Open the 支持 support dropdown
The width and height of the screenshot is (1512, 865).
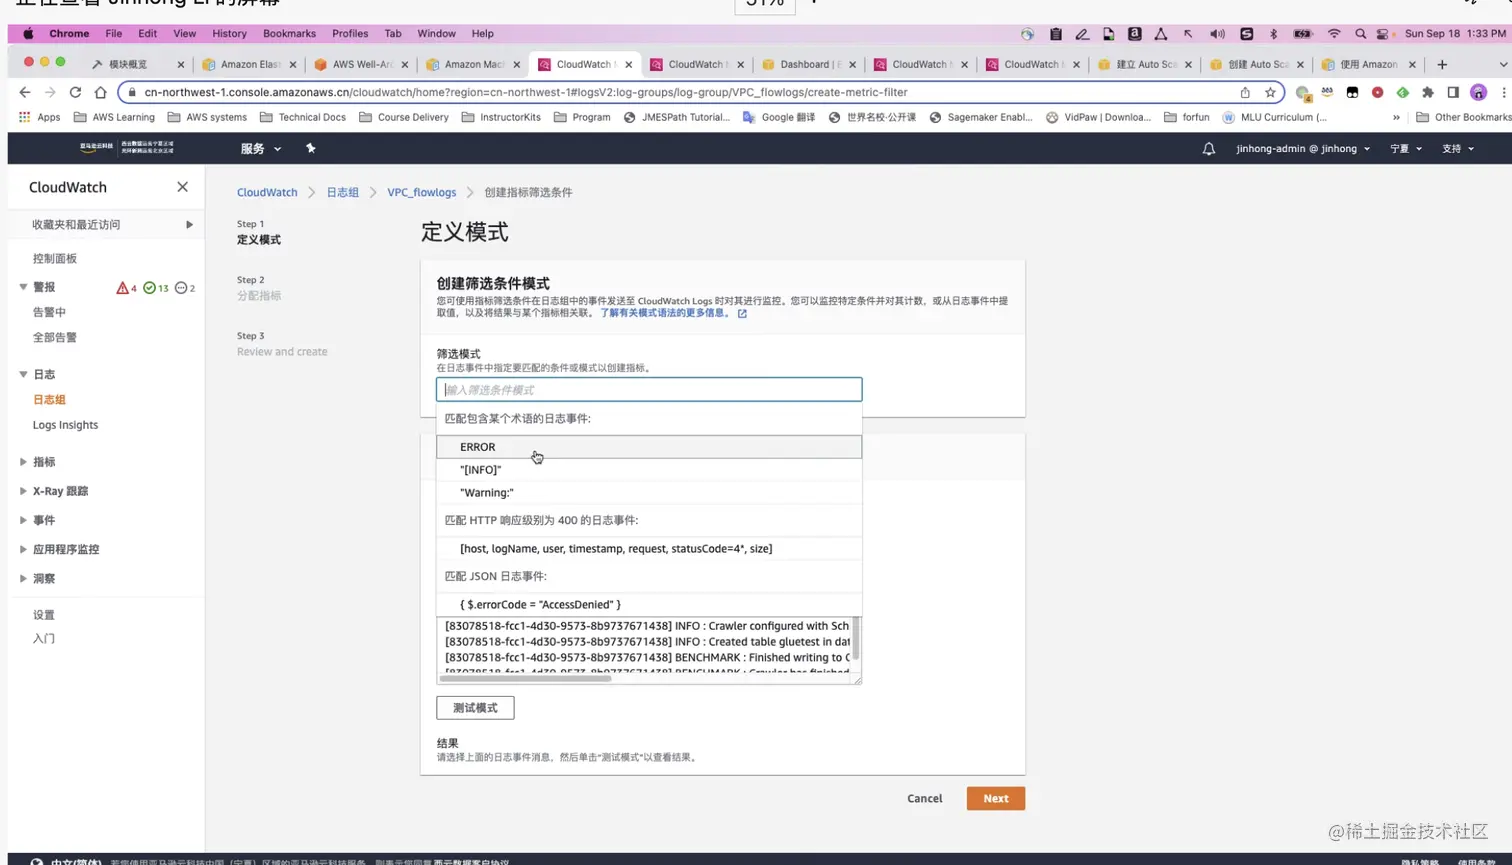[x=1458, y=149]
